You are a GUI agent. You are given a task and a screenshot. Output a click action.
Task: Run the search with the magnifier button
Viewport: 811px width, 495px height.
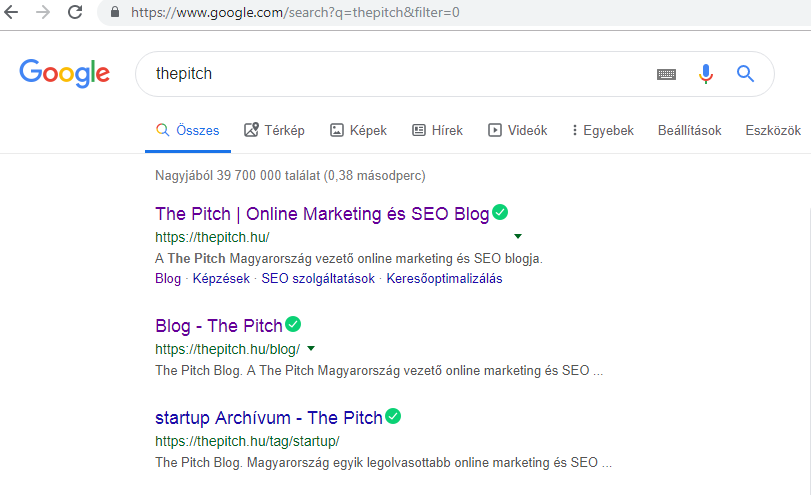click(745, 74)
